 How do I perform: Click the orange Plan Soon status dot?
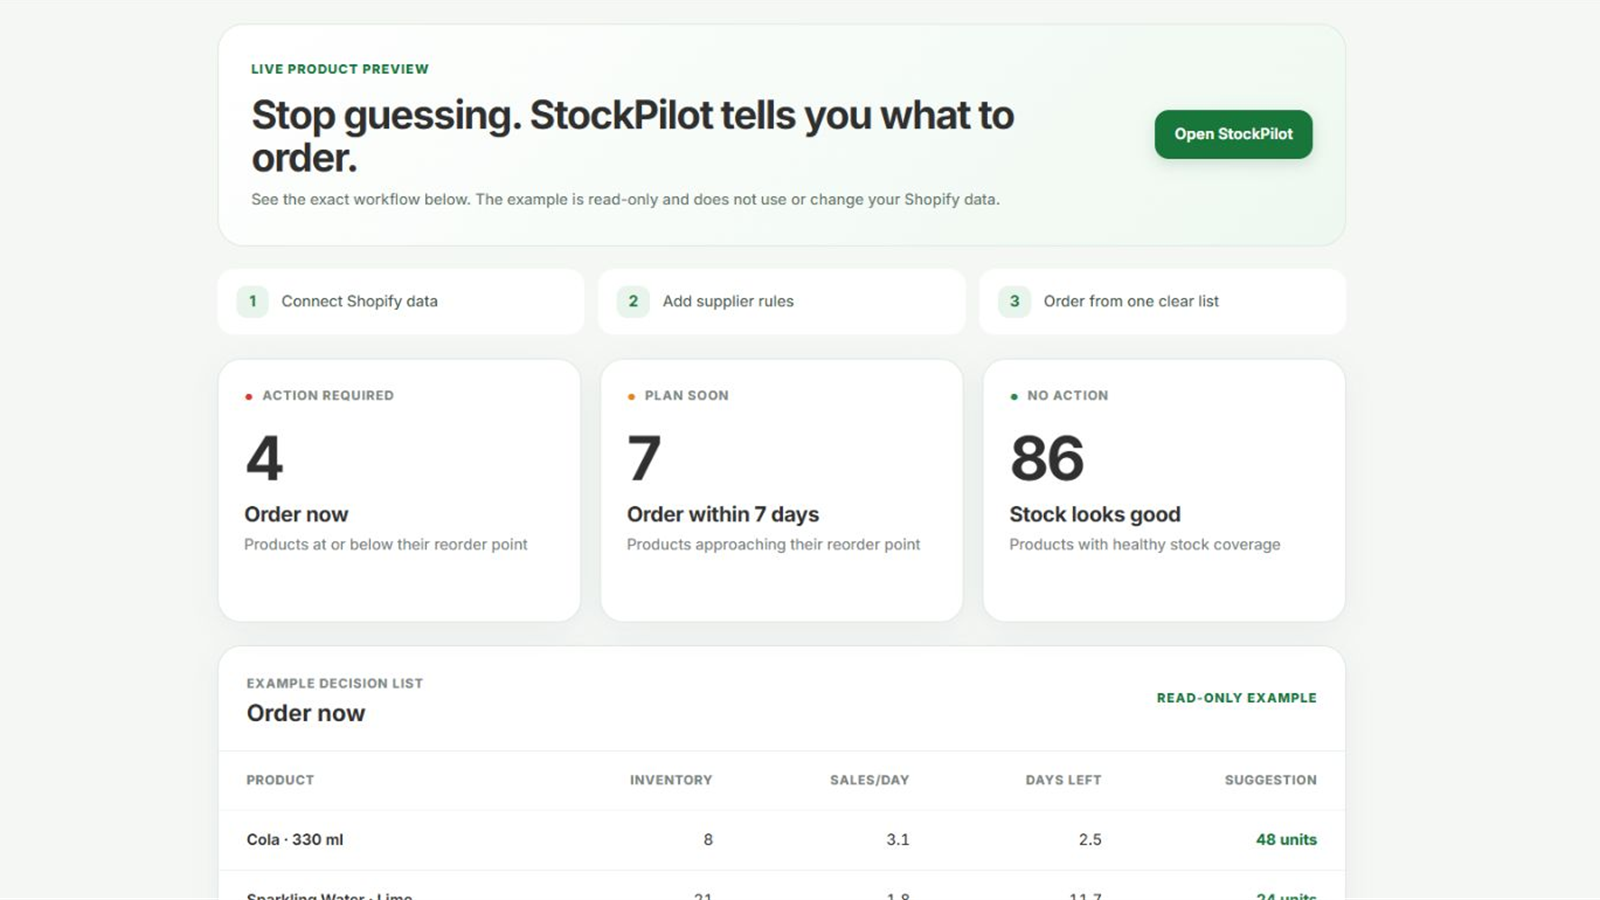point(631,397)
